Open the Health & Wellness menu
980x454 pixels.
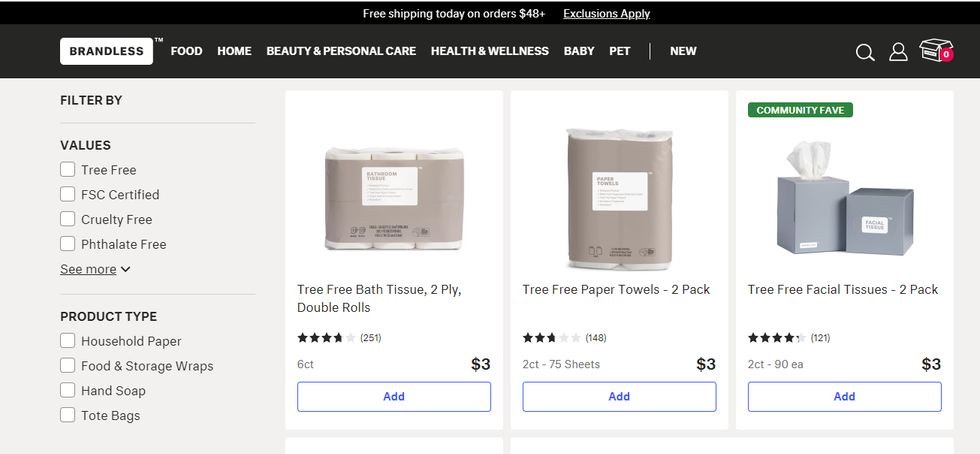coord(490,51)
